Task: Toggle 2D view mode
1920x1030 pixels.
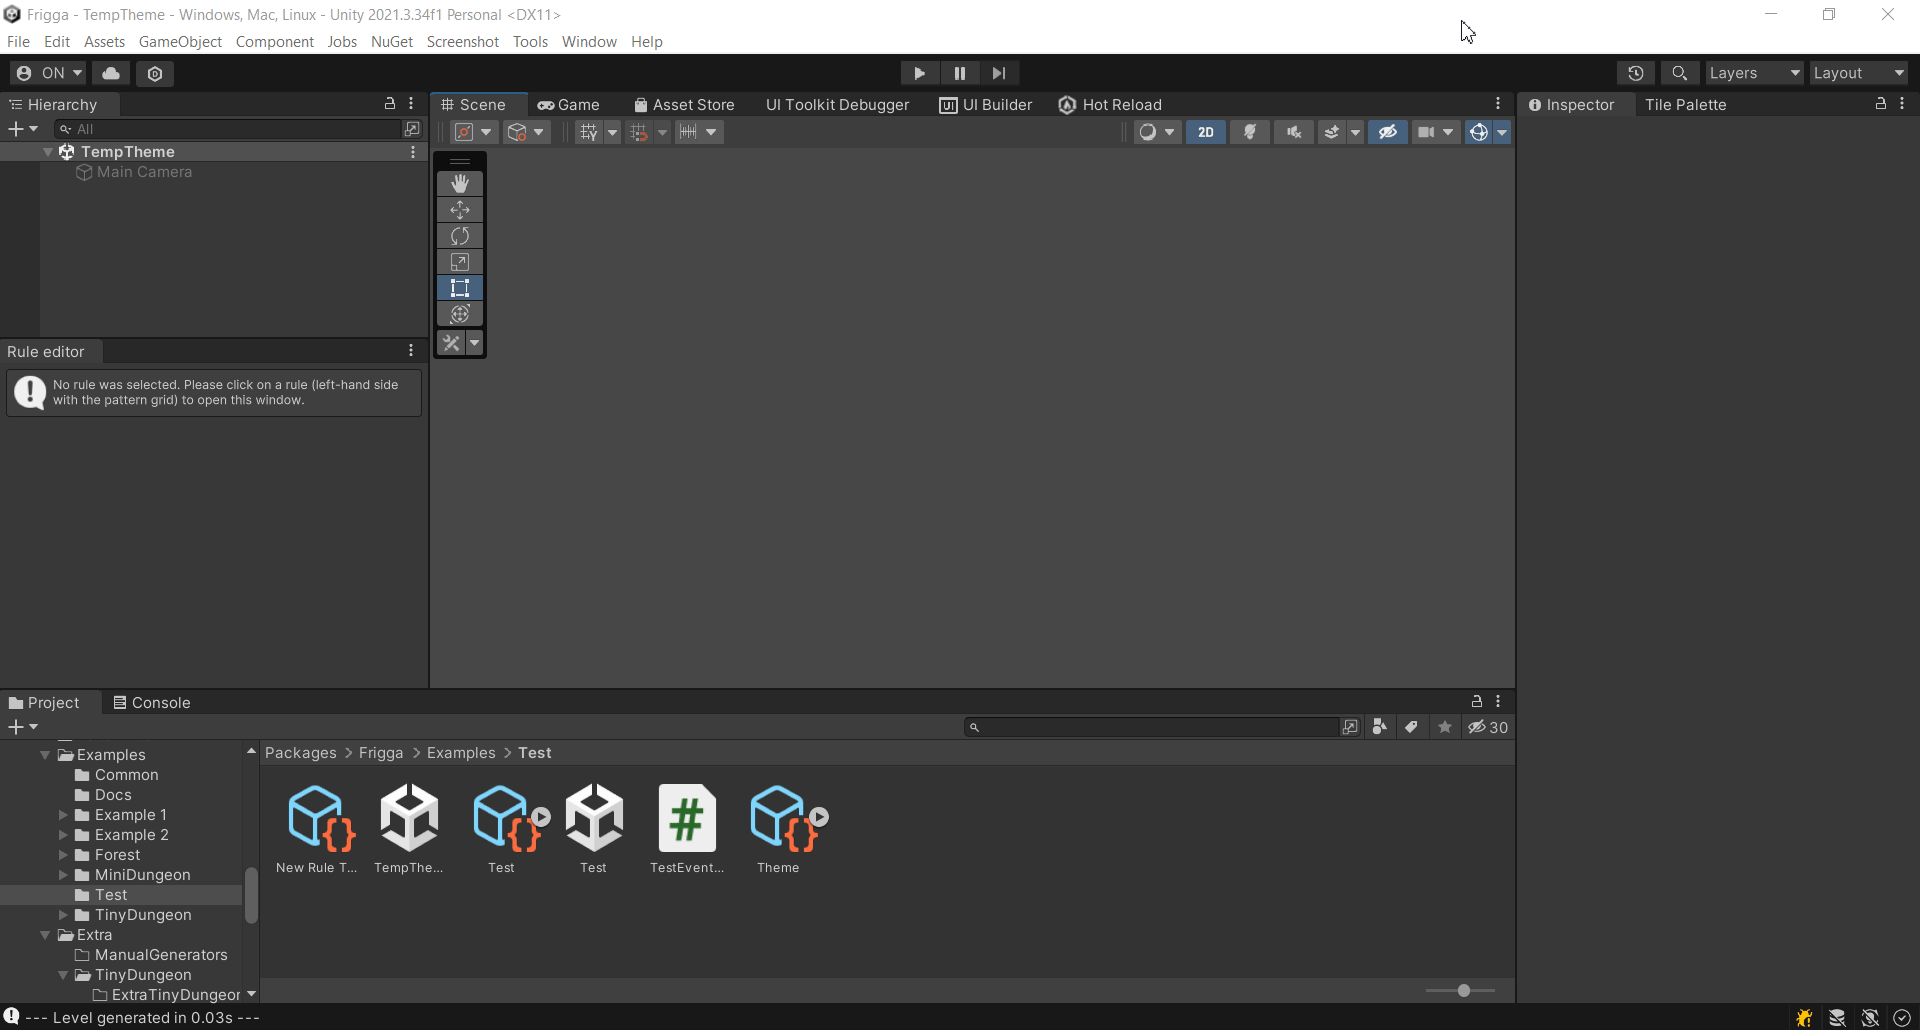Action: click(x=1206, y=132)
